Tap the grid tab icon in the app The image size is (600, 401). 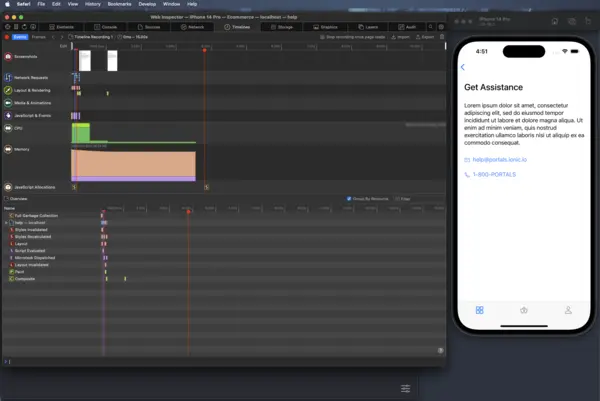pos(480,310)
